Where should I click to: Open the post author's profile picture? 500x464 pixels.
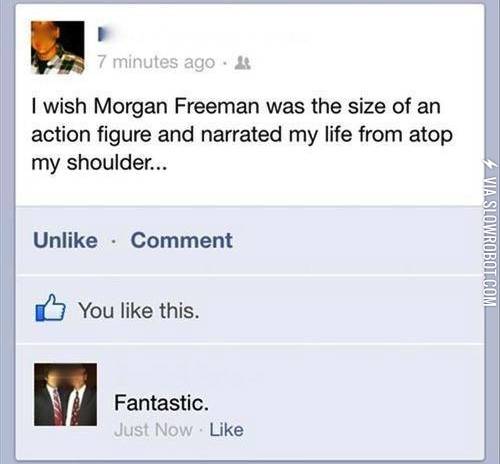58,47
